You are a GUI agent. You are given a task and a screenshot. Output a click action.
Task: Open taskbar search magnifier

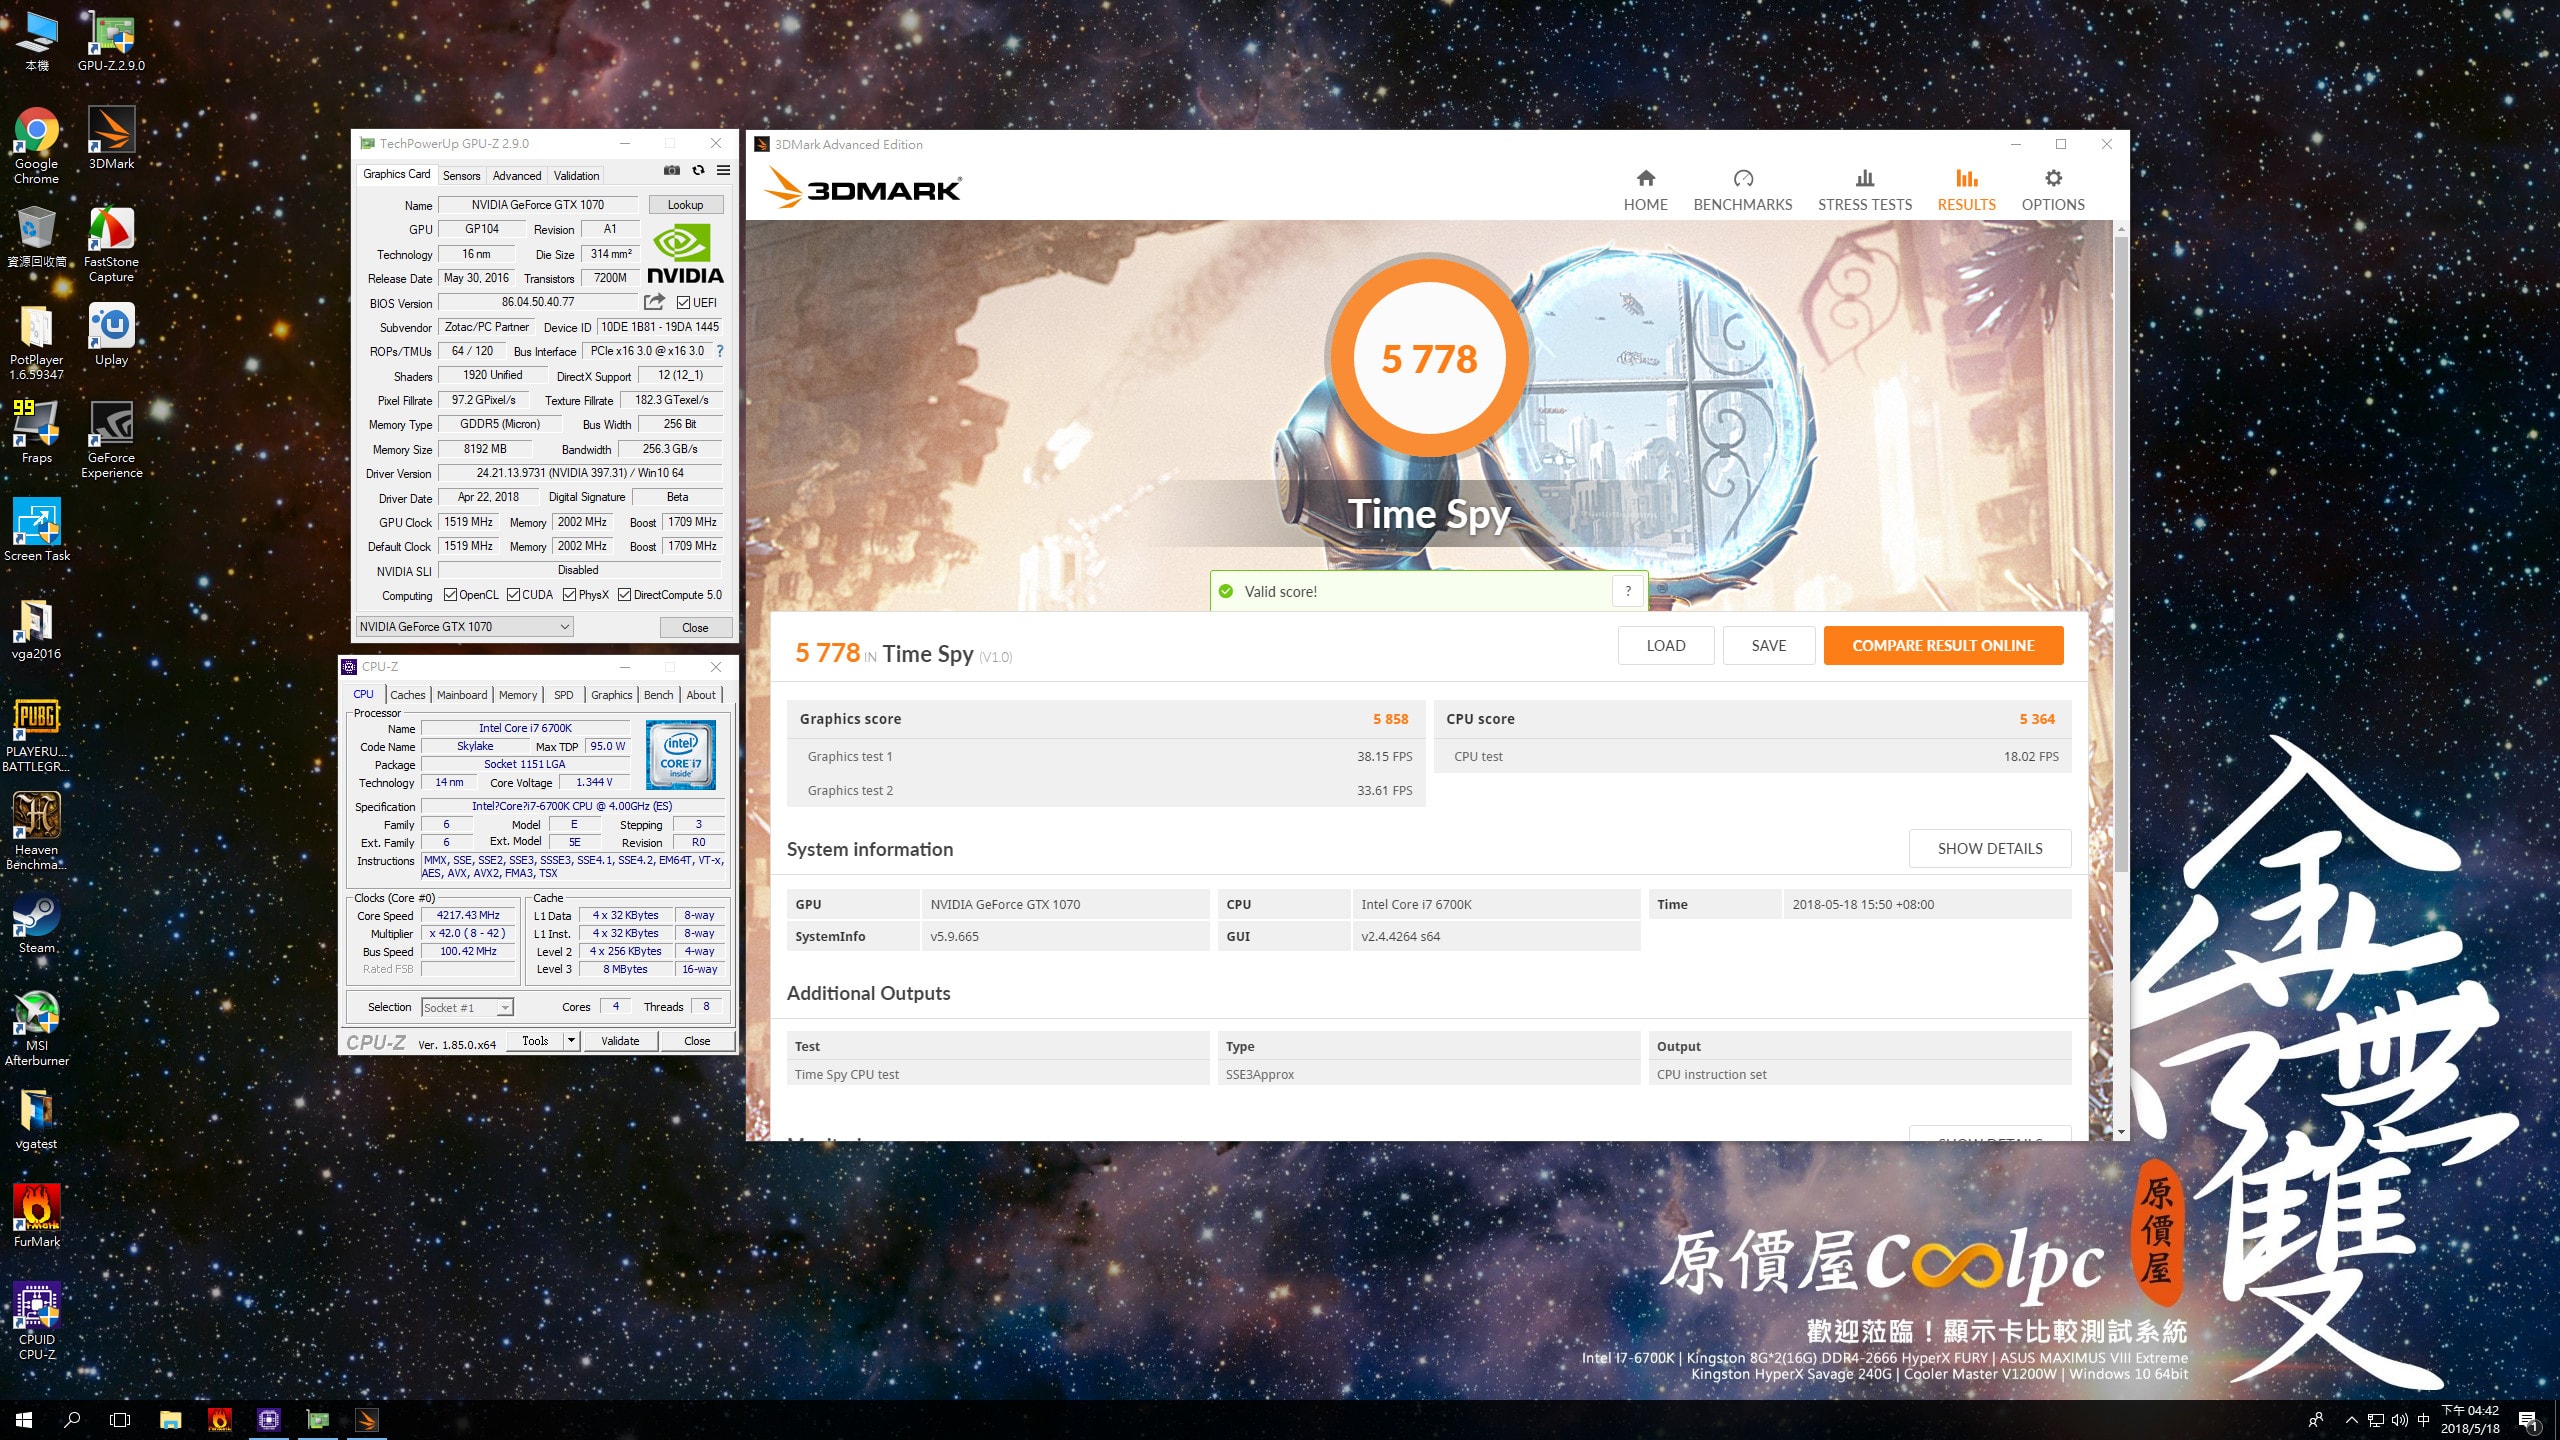point(72,1420)
